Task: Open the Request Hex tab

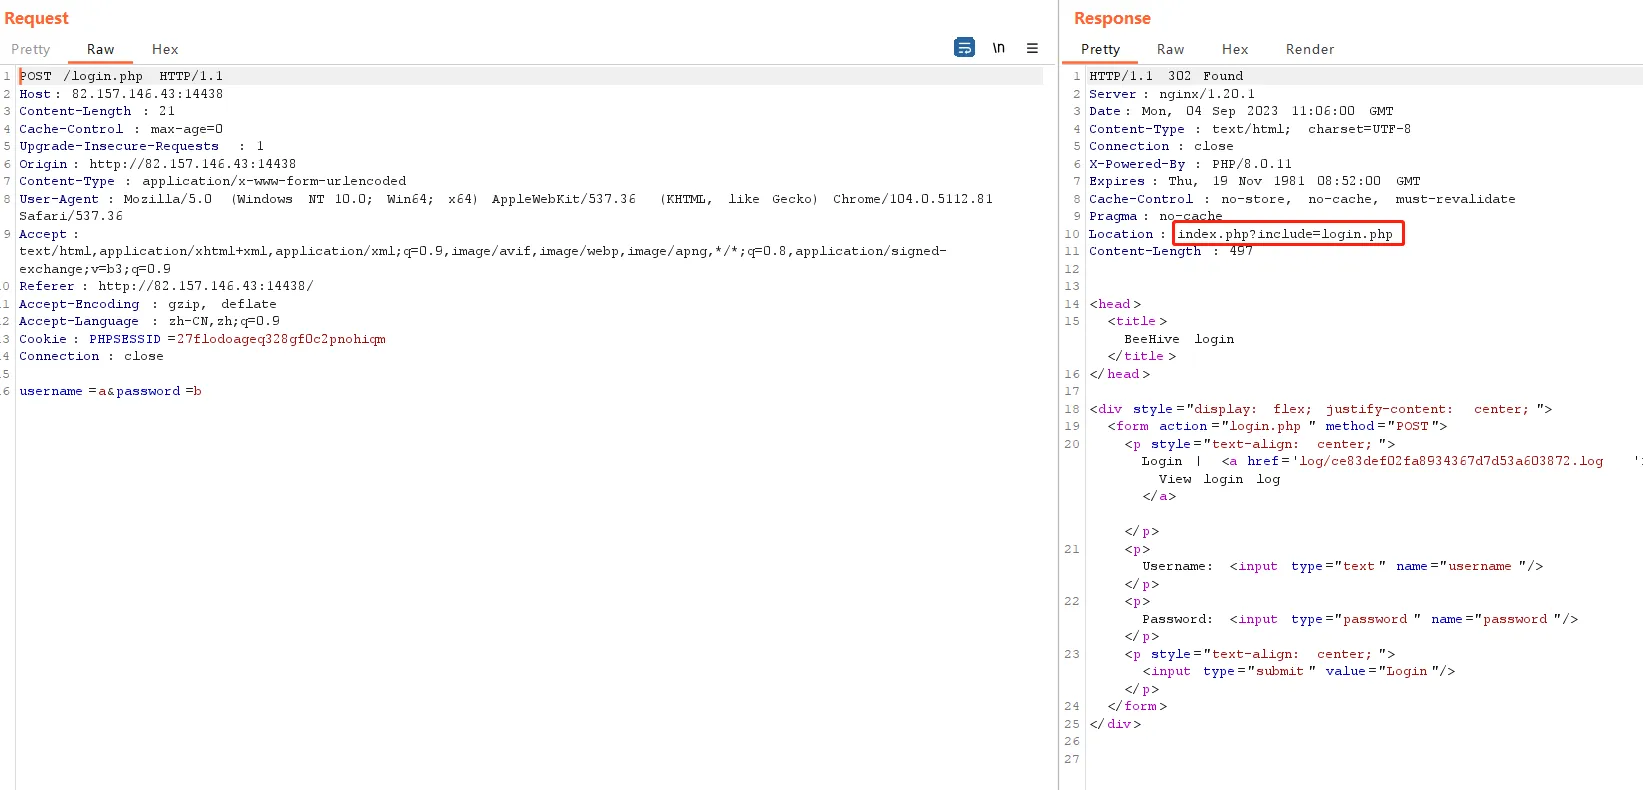Action: coord(165,49)
